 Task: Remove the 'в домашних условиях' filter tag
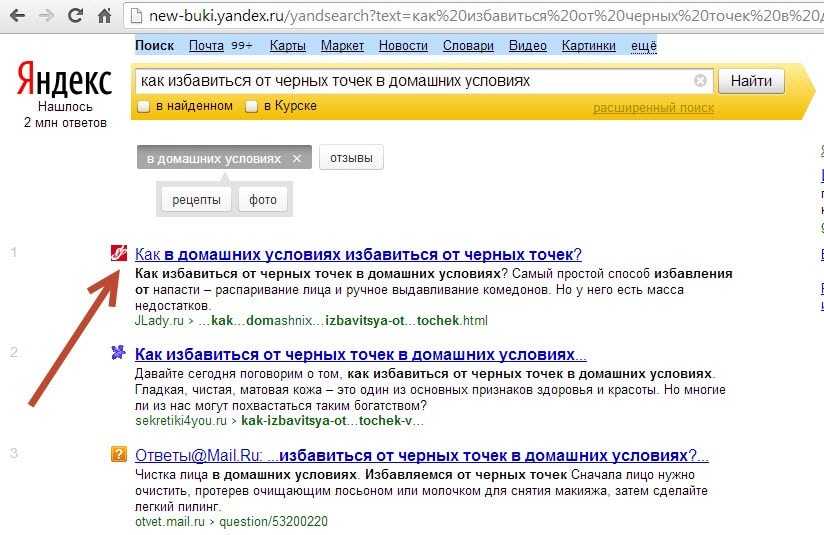[297, 159]
